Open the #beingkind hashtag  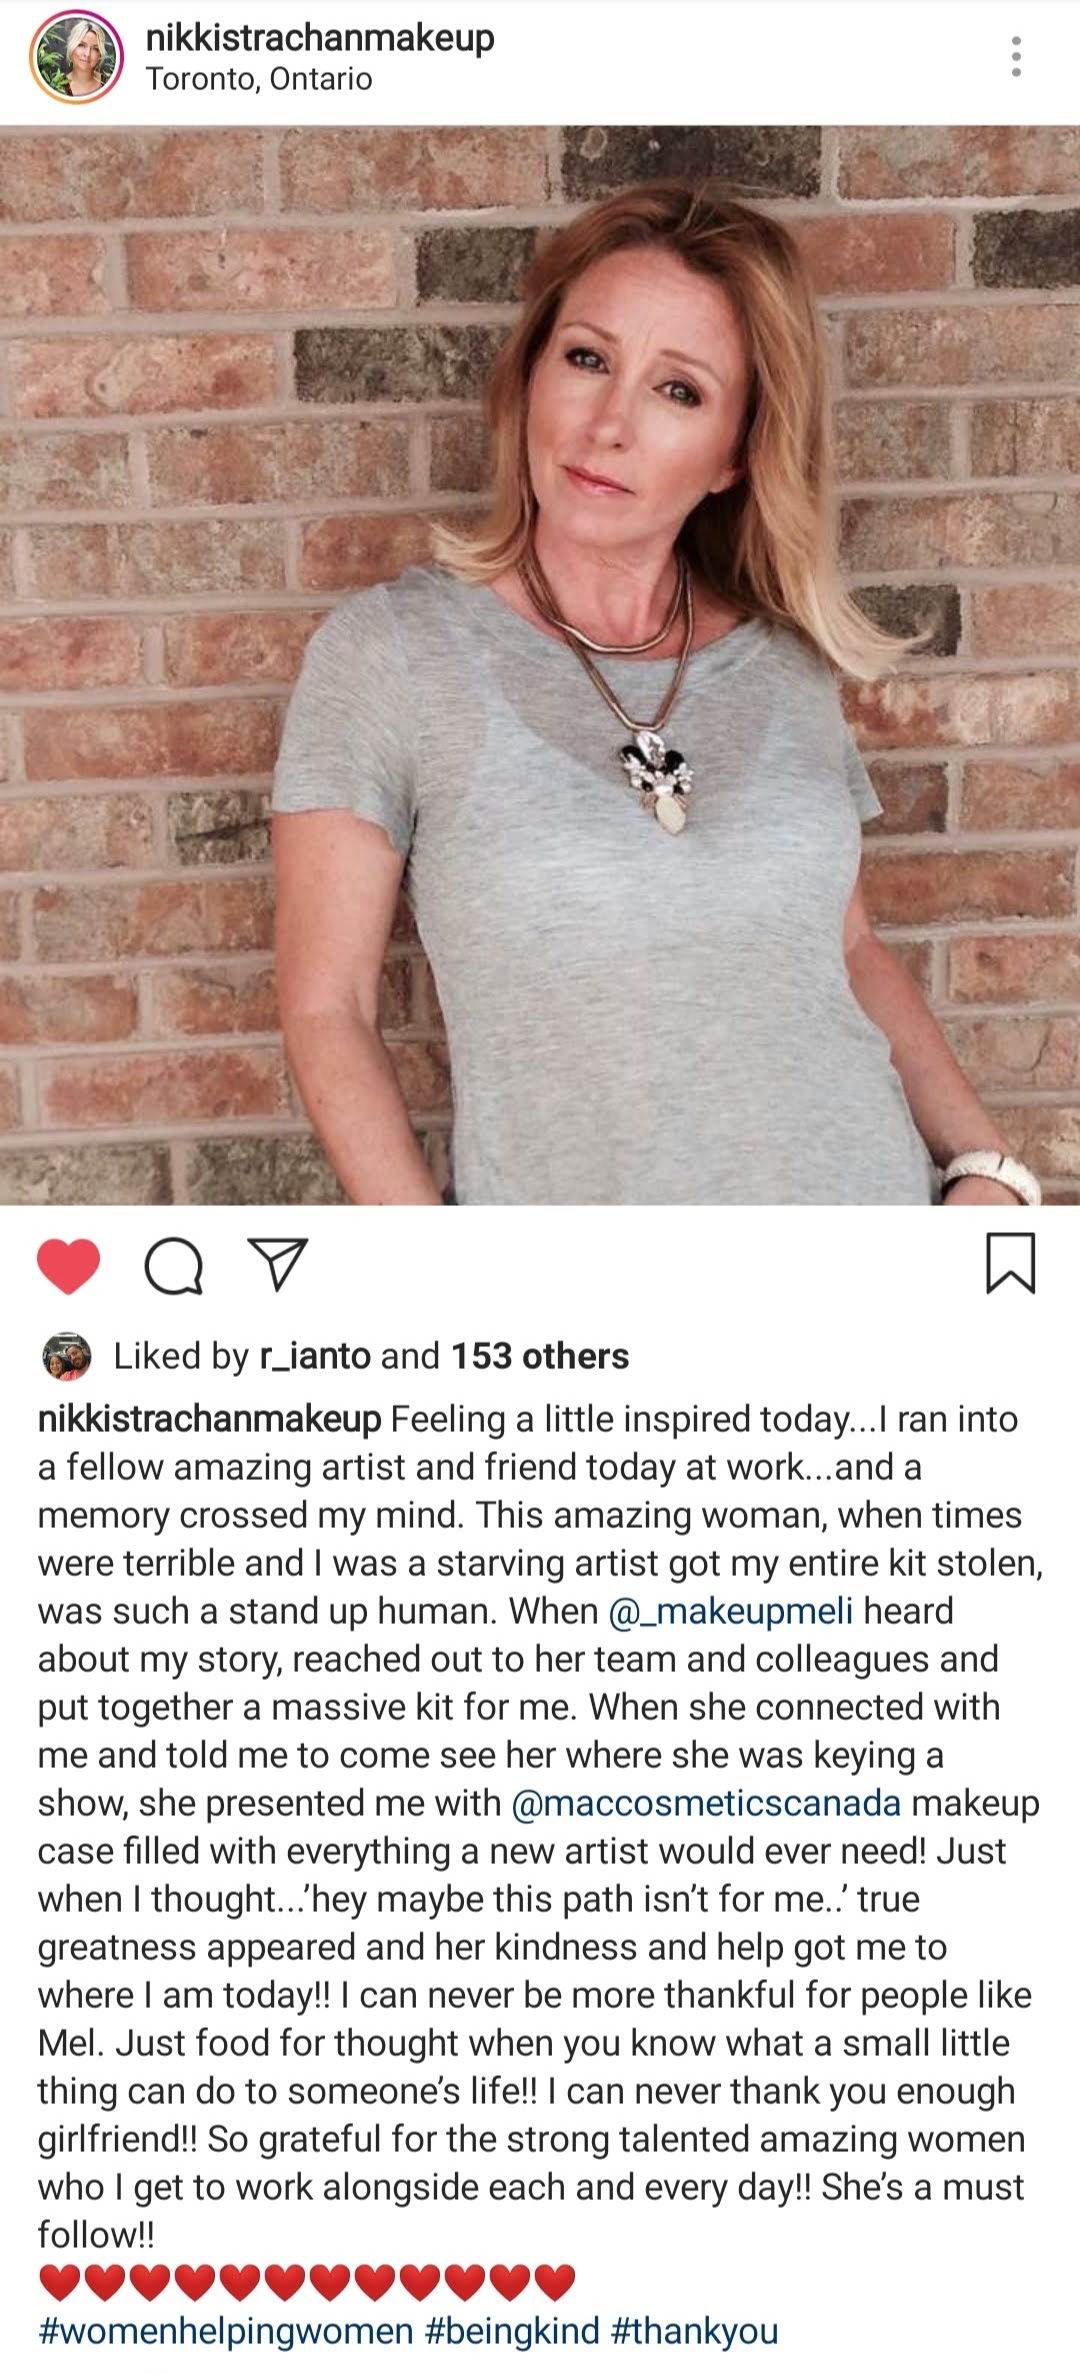click(512, 2331)
